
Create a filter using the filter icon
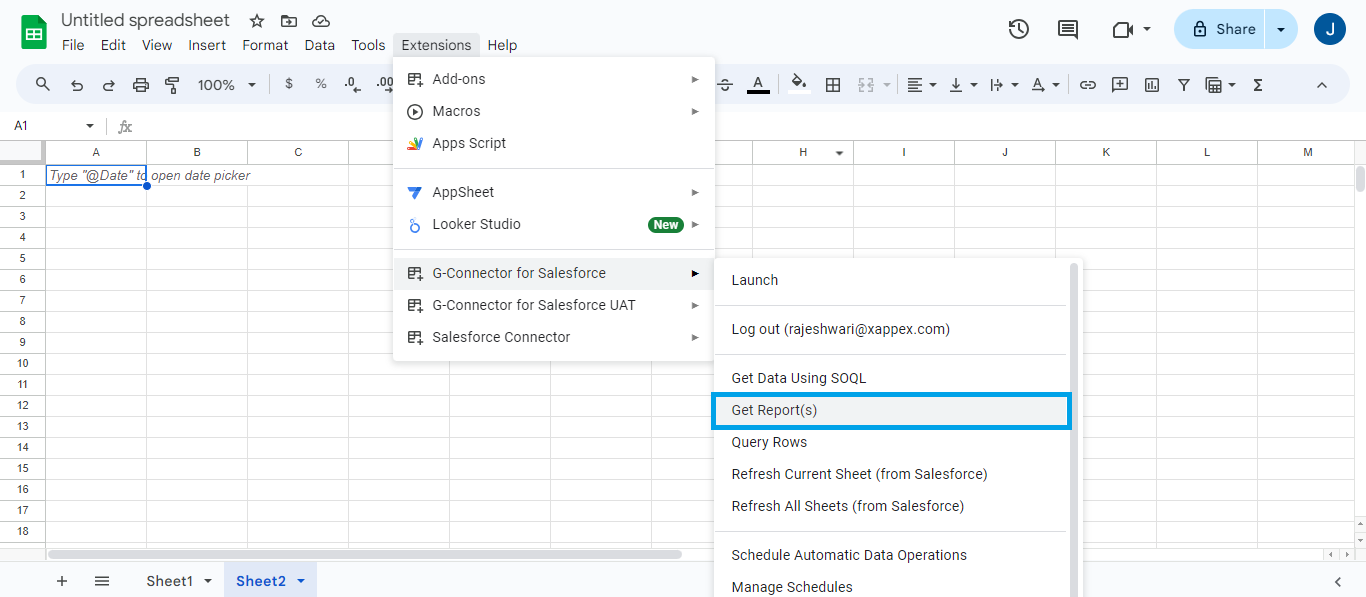coord(1184,84)
